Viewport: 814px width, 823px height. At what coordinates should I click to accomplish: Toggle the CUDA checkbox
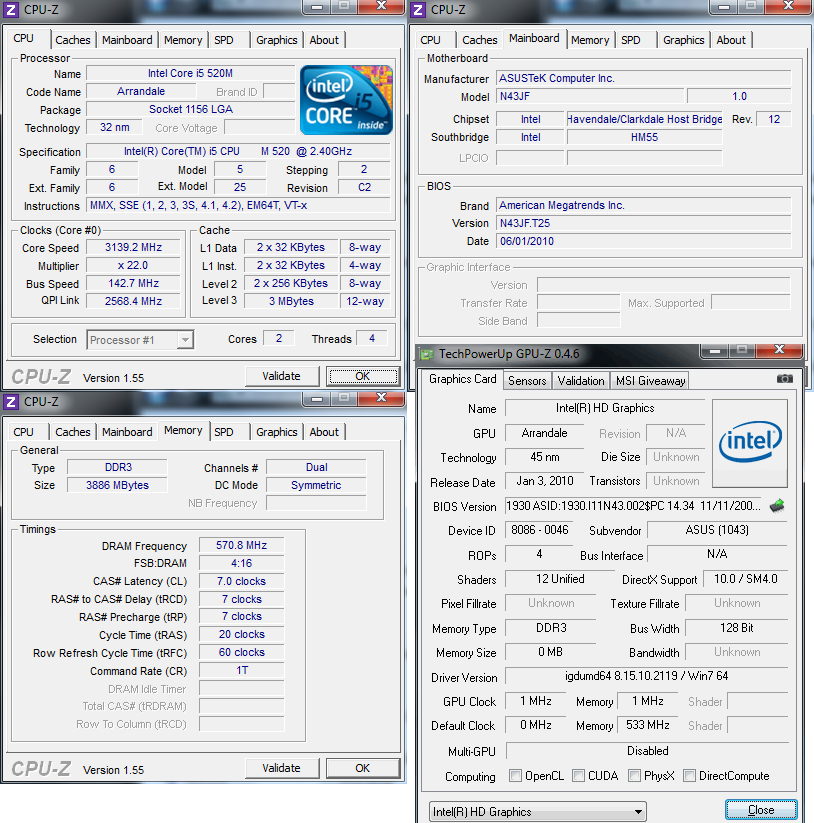(x=578, y=776)
